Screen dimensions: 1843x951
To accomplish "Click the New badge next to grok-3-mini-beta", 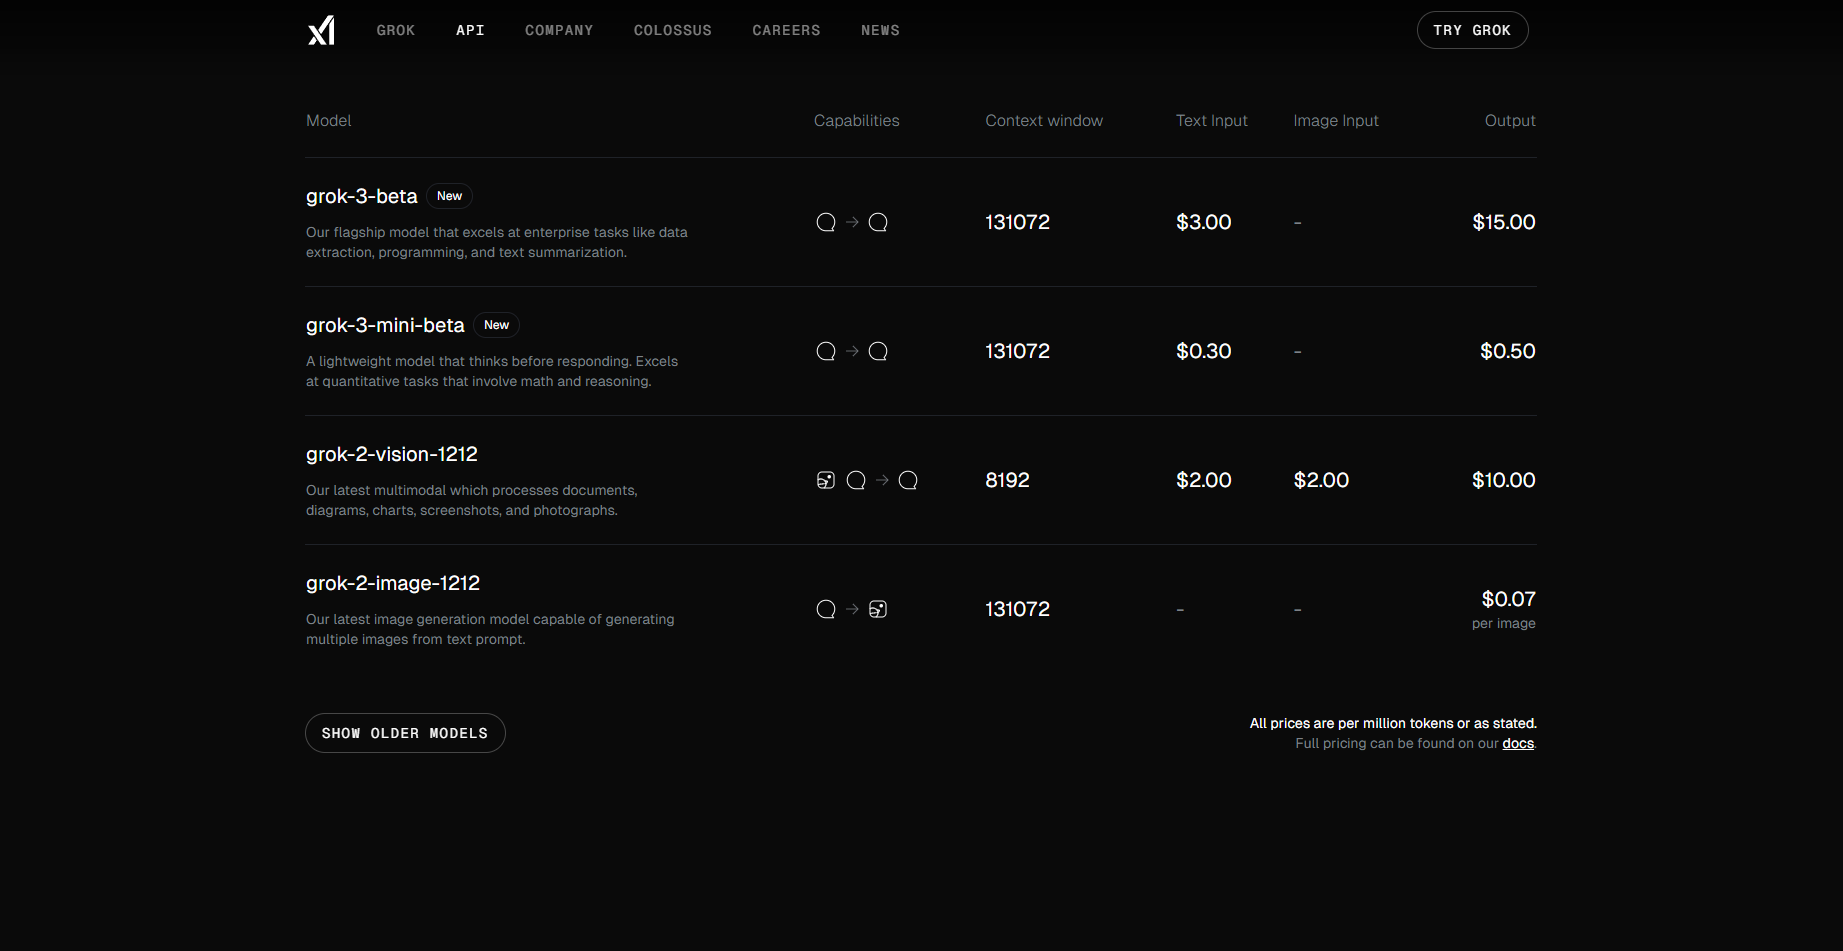I will click(x=497, y=325).
